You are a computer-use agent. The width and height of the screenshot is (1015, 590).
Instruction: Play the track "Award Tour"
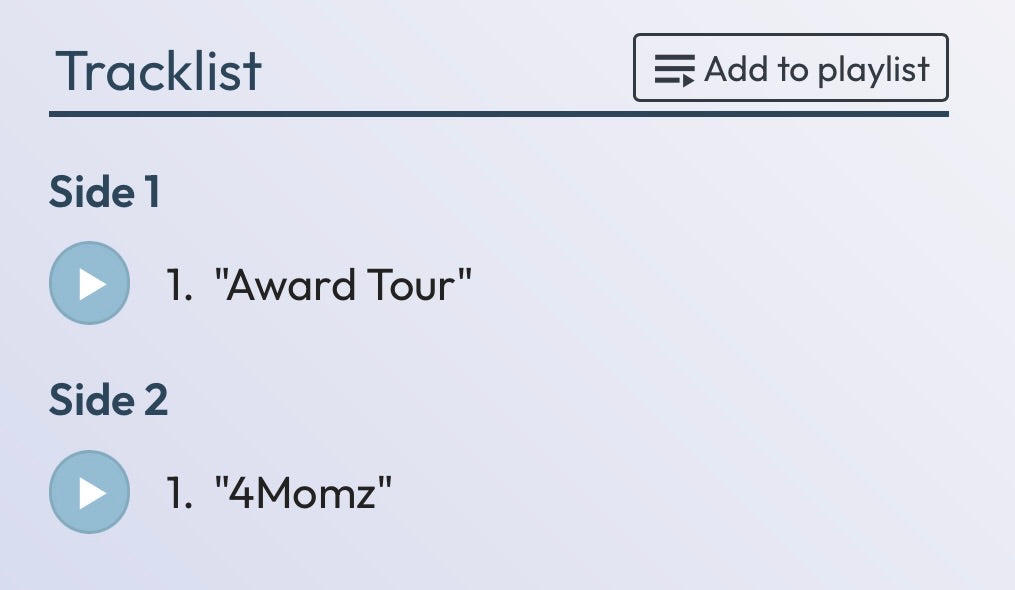click(x=89, y=283)
